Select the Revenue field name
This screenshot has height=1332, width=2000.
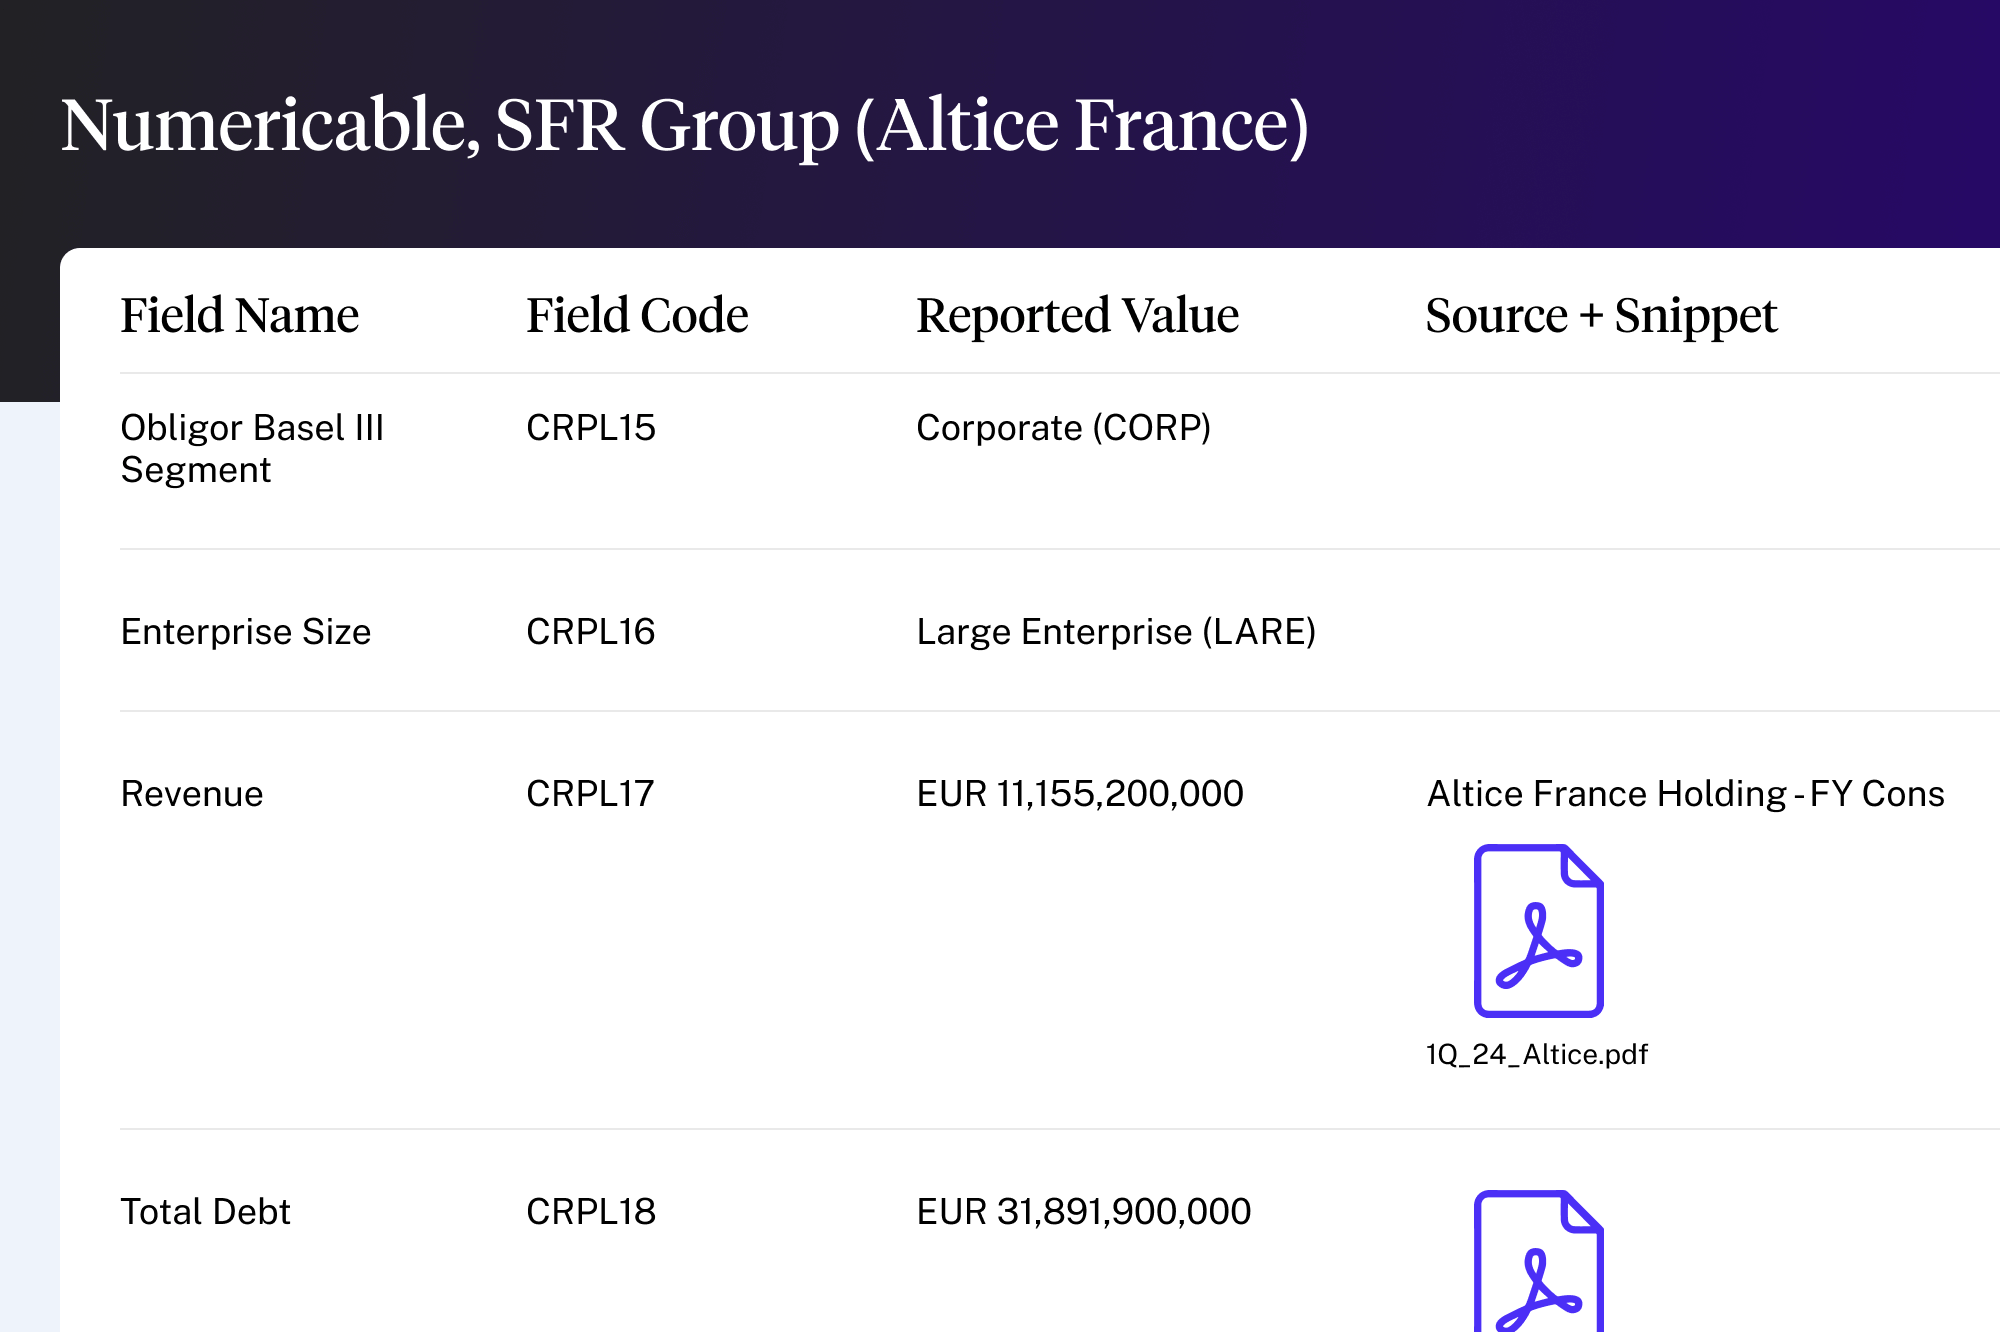click(192, 793)
